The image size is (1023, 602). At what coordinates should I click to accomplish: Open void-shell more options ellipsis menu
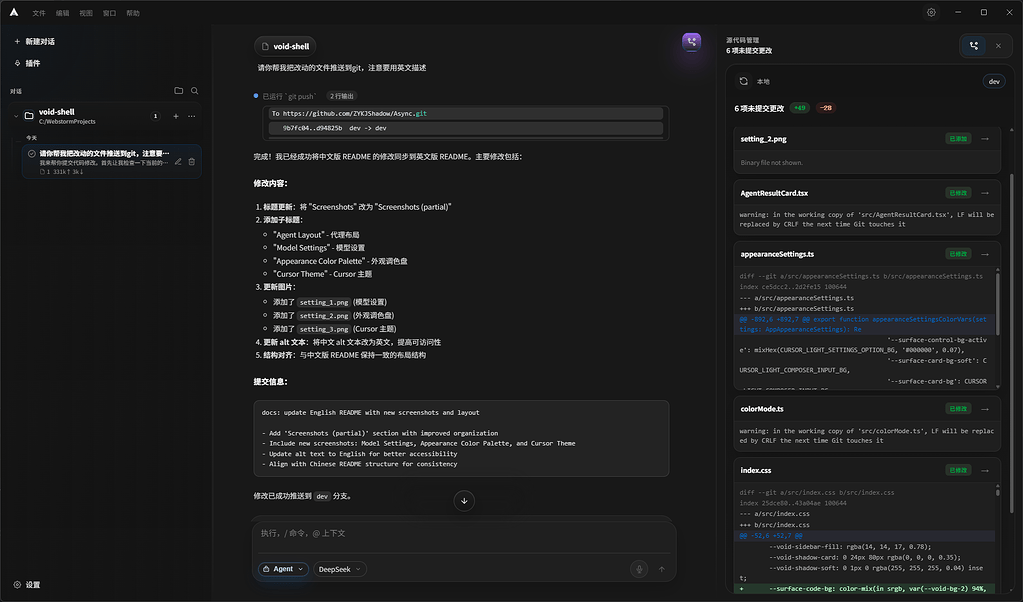click(x=192, y=116)
